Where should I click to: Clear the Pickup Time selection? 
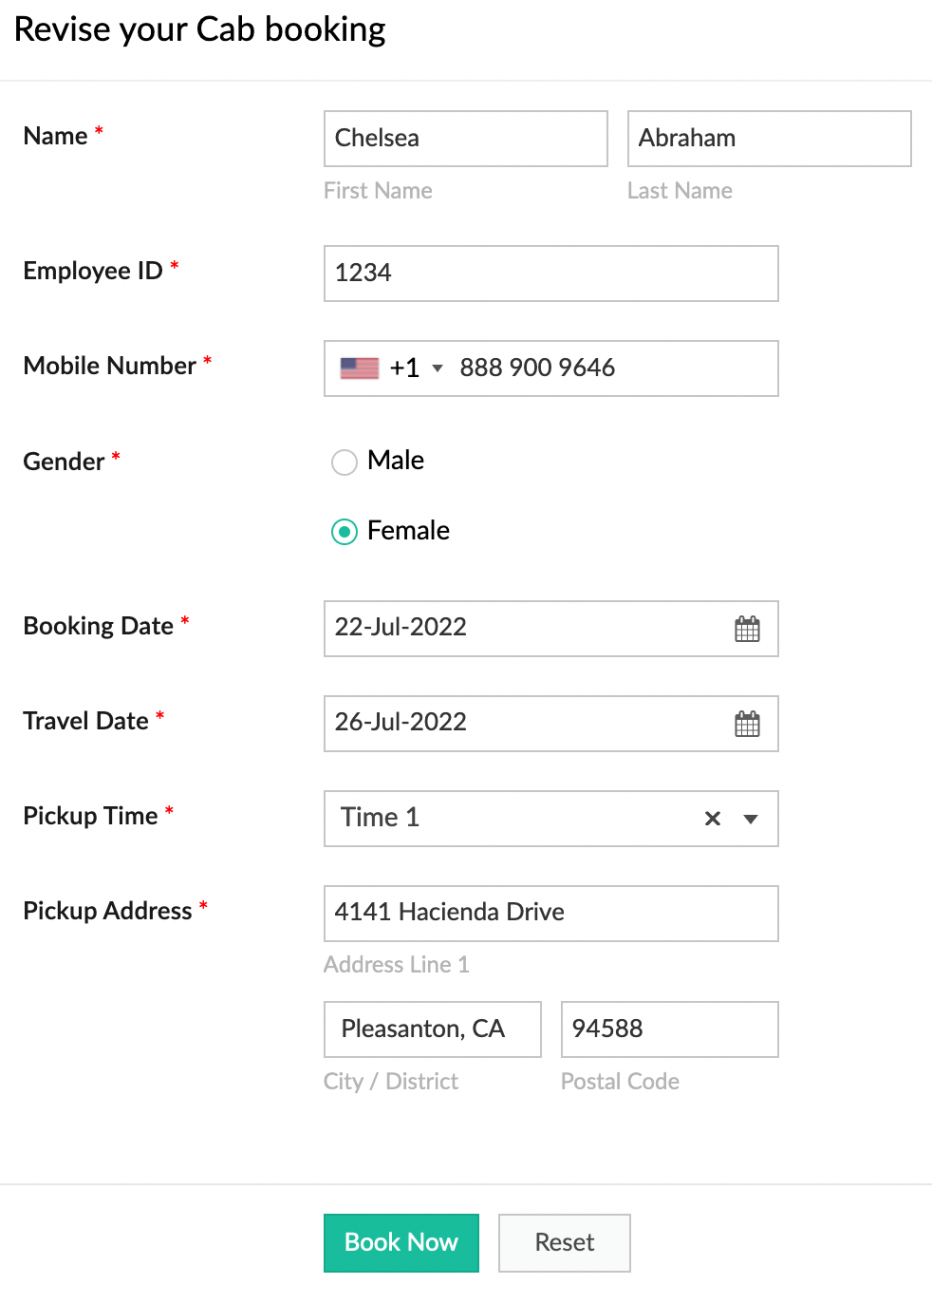click(x=712, y=819)
